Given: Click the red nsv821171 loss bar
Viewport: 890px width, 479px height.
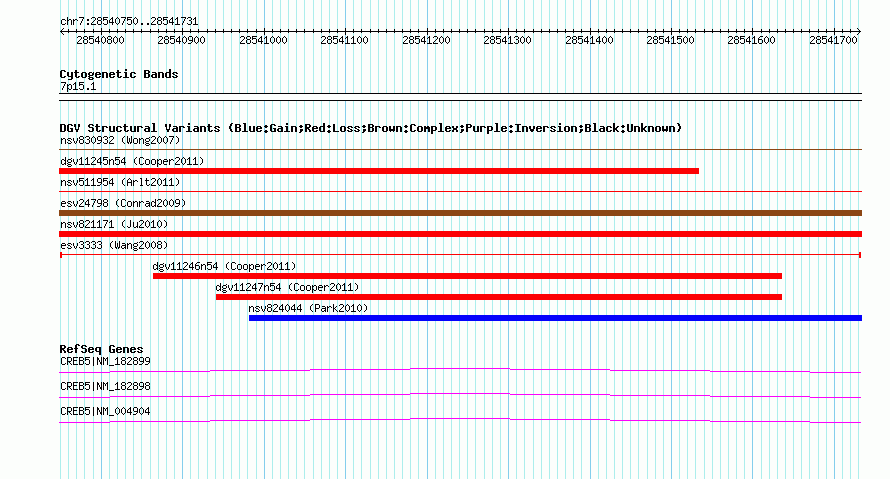Looking at the screenshot, I should pos(460,234).
